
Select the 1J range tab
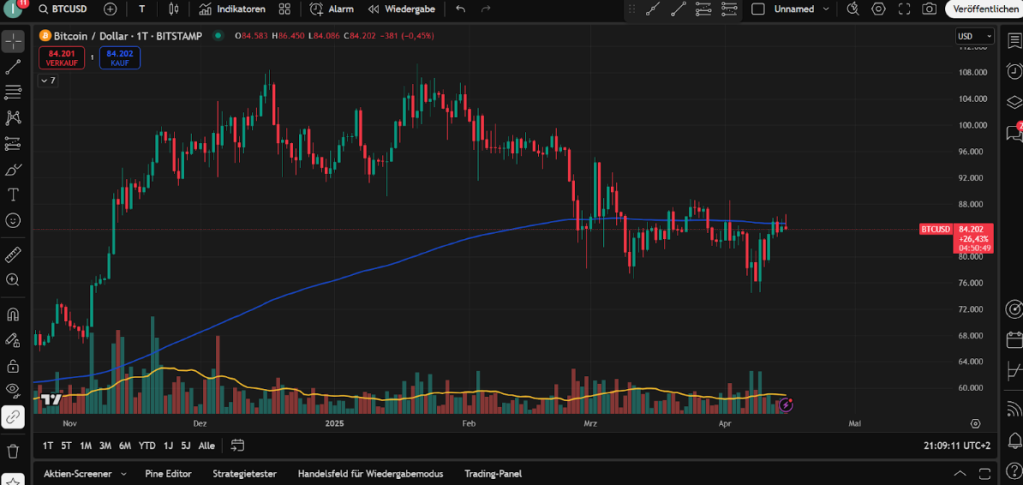coord(168,446)
